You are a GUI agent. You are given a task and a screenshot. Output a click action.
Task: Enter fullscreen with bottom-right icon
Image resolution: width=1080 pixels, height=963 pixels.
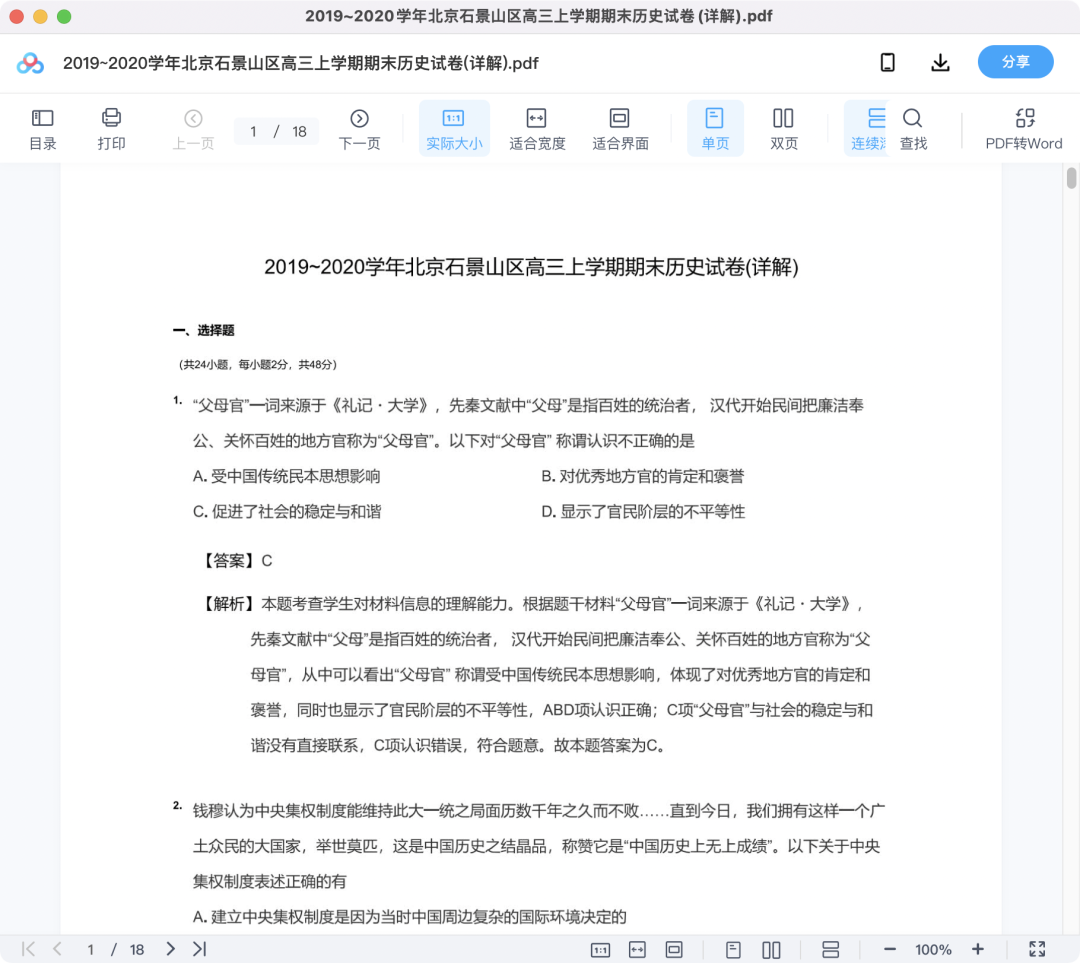tap(1037, 949)
